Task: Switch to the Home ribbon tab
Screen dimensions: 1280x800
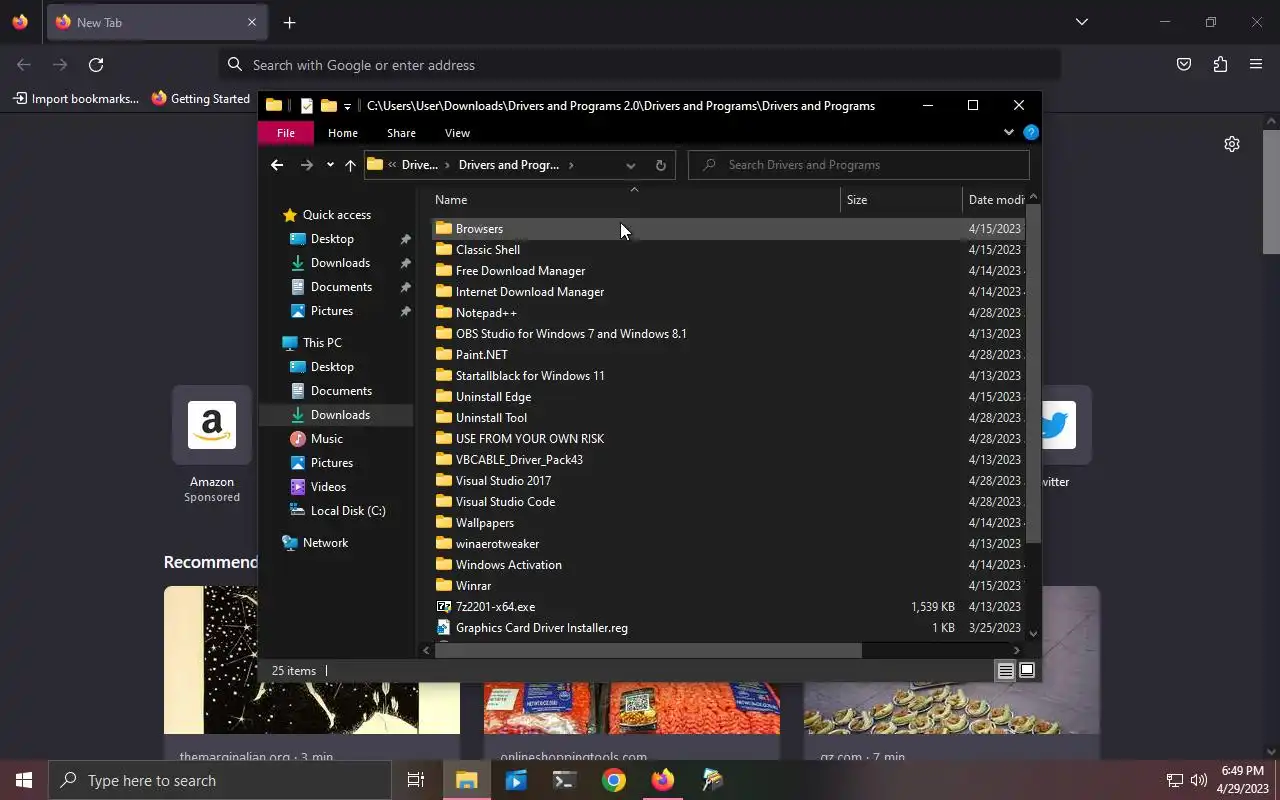Action: point(343,133)
